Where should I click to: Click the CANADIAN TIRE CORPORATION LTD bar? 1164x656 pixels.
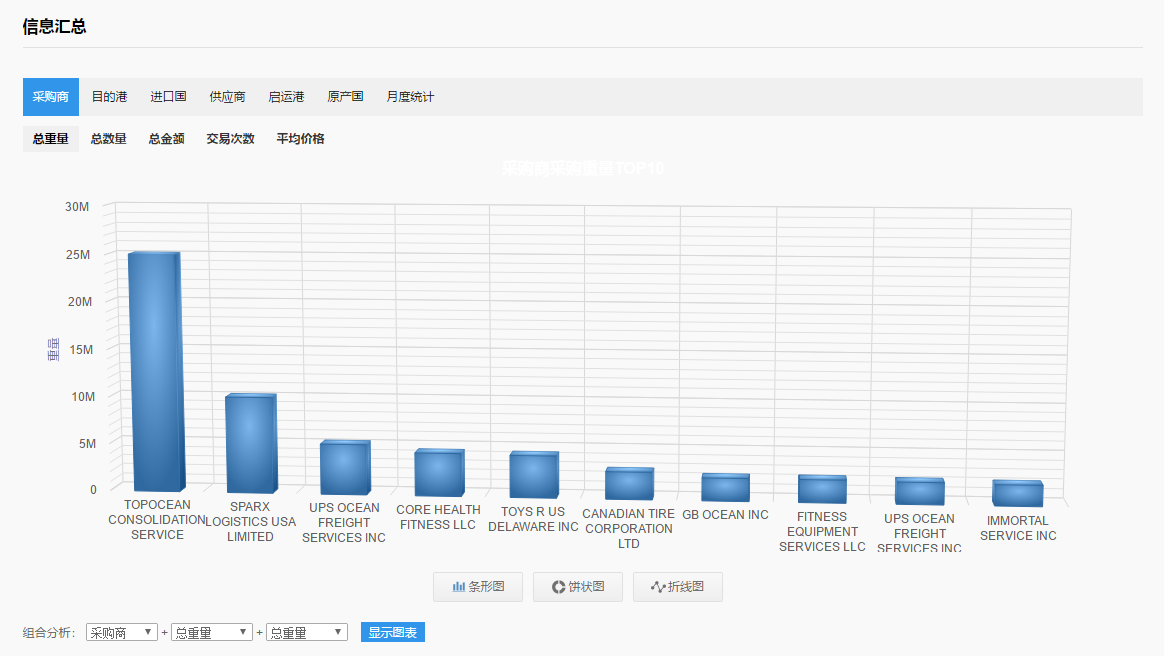630,484
